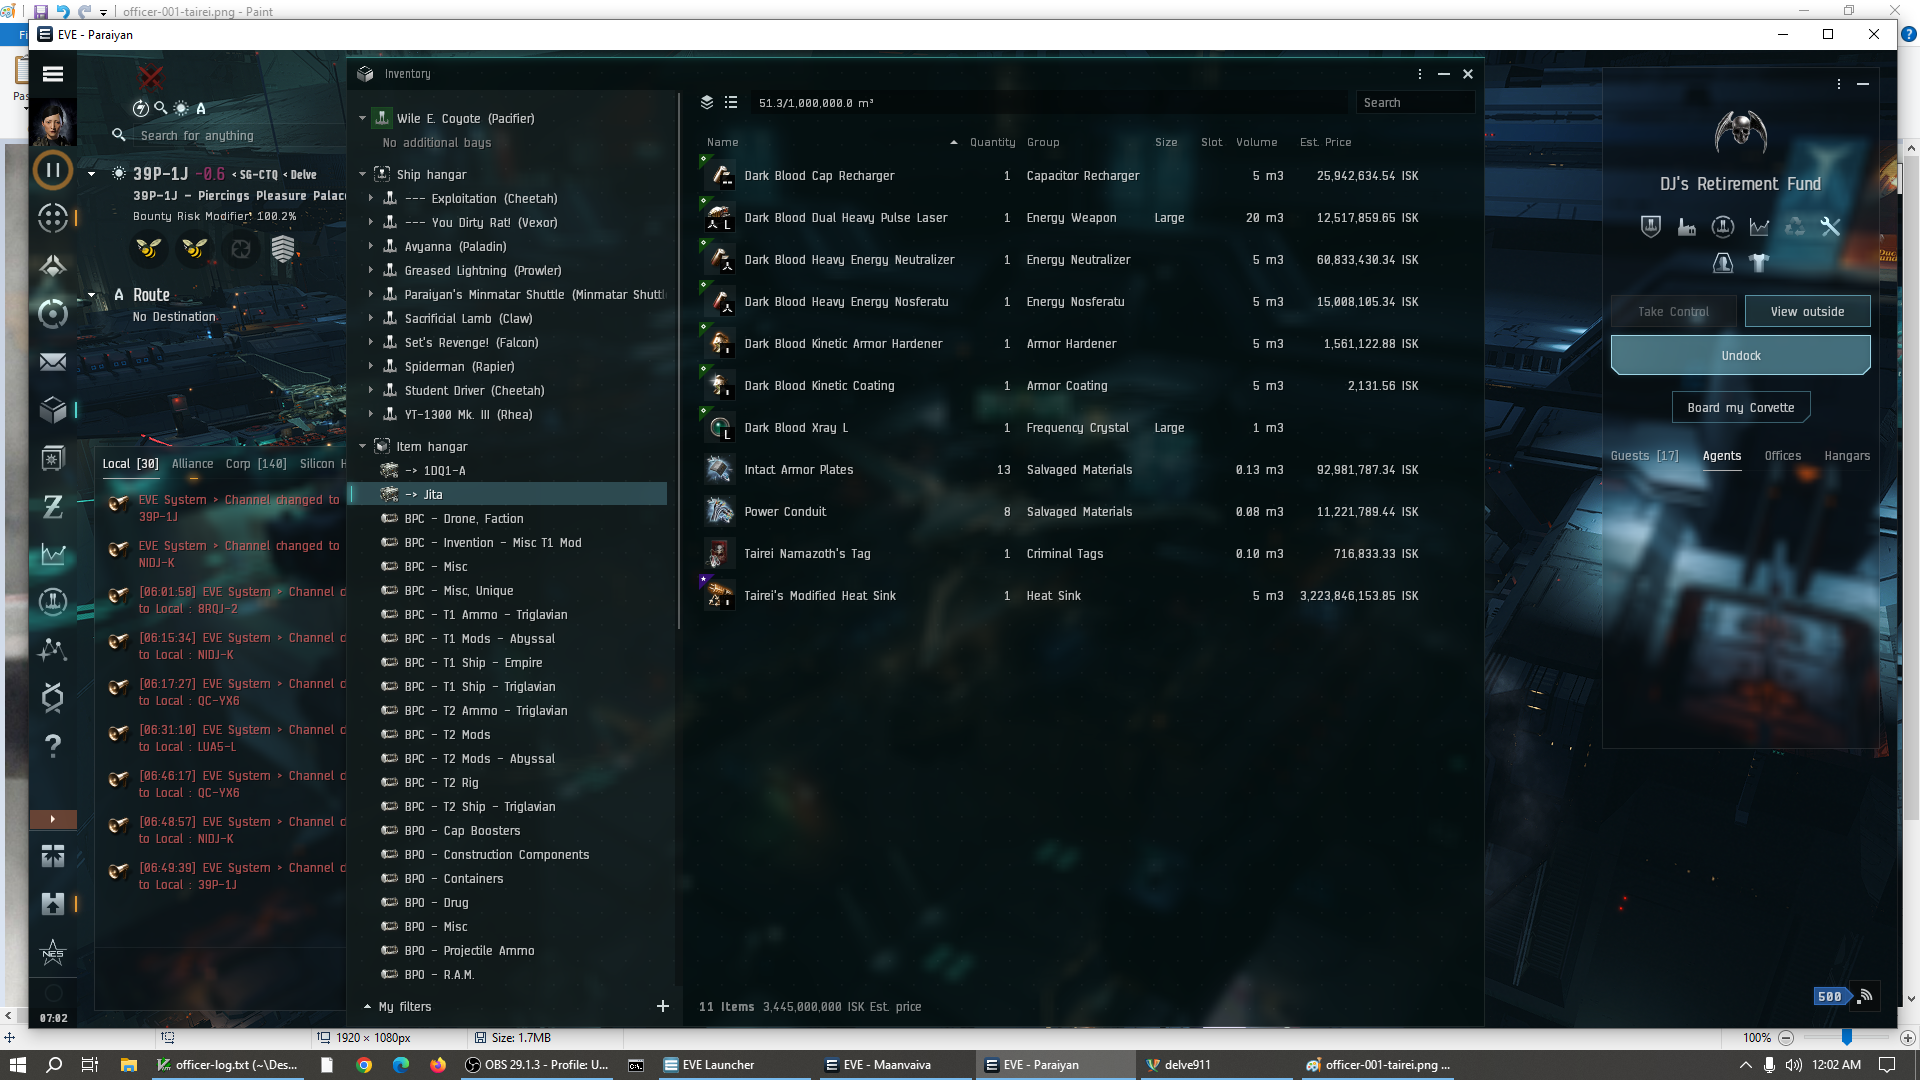Click the layered view icon in Inventory
The image size is (1920, 1080).
707,102
